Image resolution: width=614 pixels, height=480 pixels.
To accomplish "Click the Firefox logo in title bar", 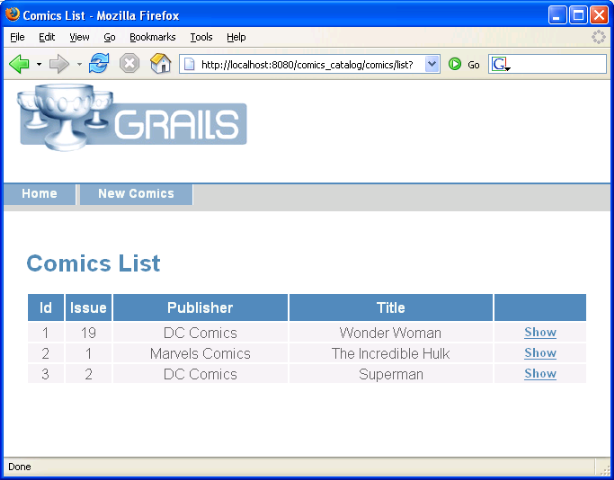I will [x=12, y=14].
